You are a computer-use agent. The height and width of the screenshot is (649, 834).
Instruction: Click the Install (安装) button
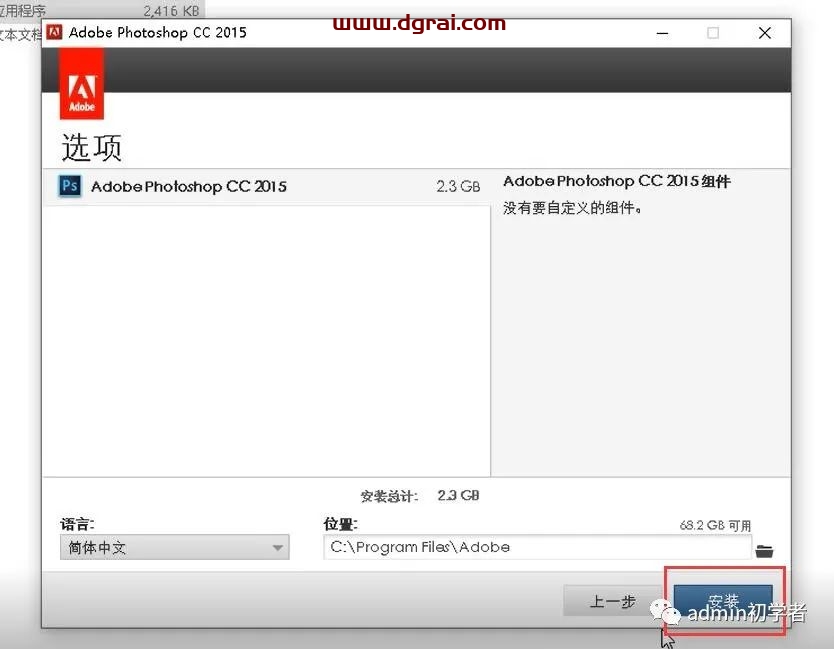click(x=723, y=602)
